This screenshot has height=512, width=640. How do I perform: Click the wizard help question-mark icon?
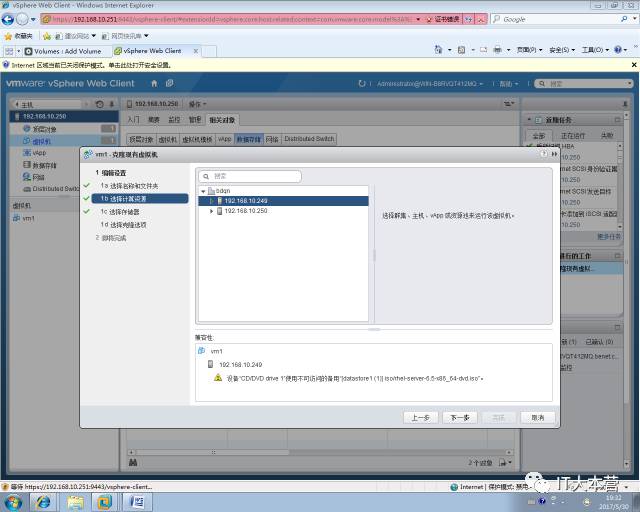click(543, 154)
